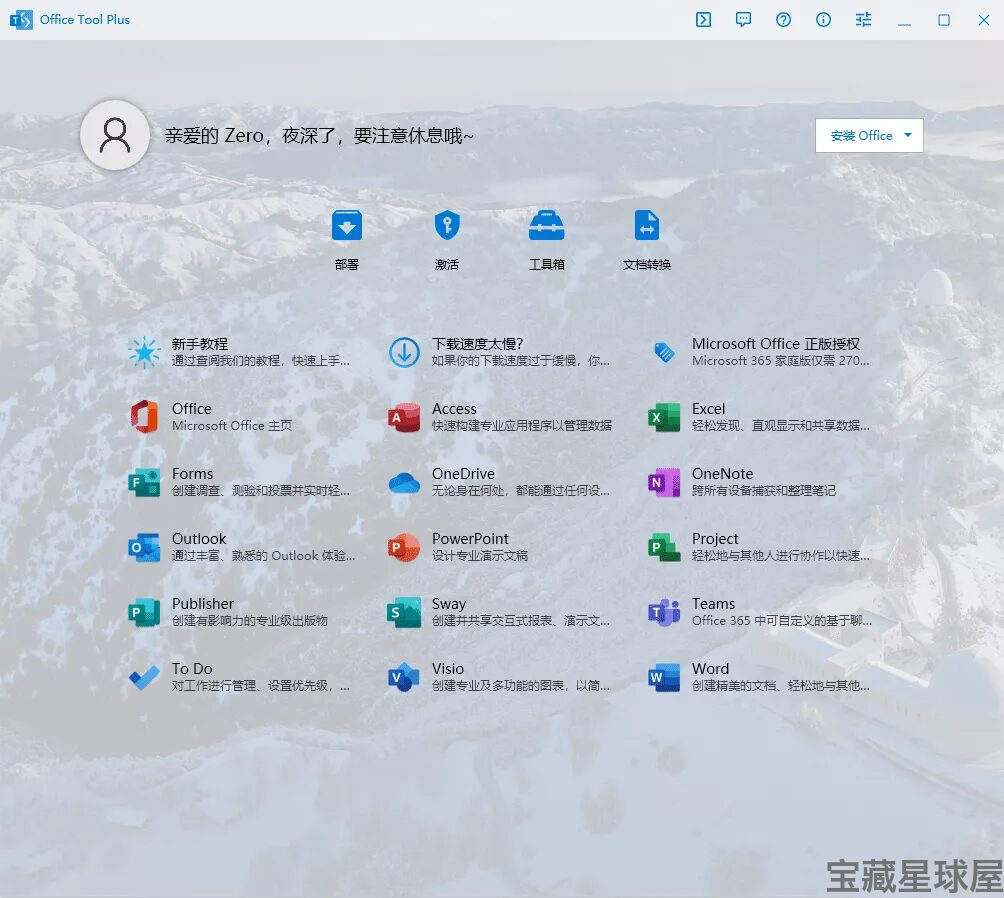The image size is (1004, 898).
Task: Click the 工具箱 label text
Action: click(x=547, y=264)
